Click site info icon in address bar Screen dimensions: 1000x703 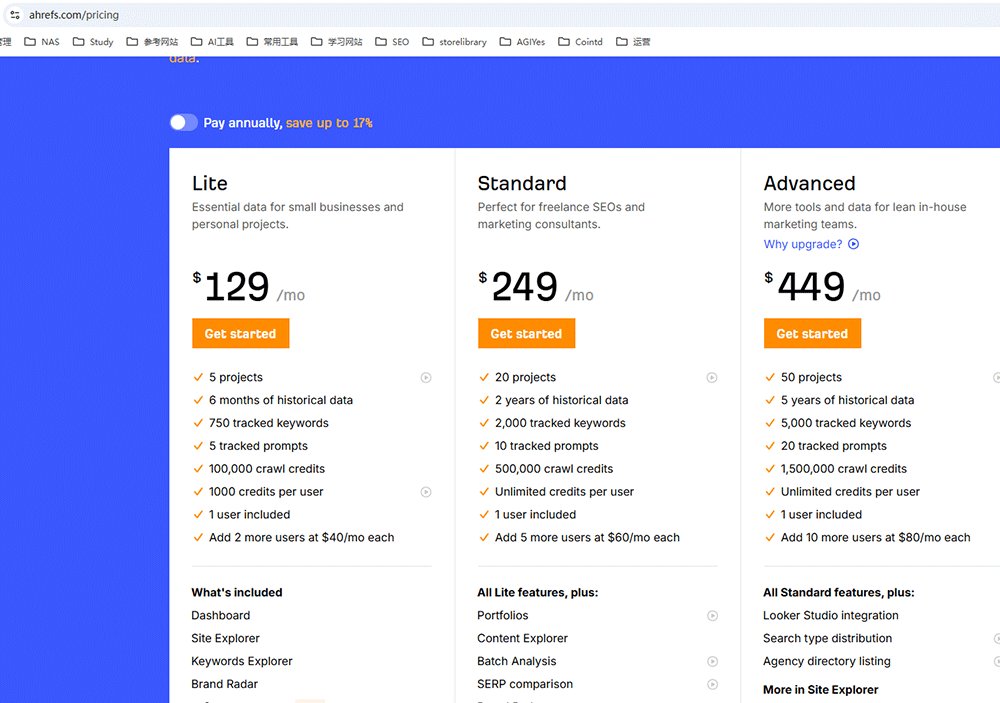tap(15, 15)
